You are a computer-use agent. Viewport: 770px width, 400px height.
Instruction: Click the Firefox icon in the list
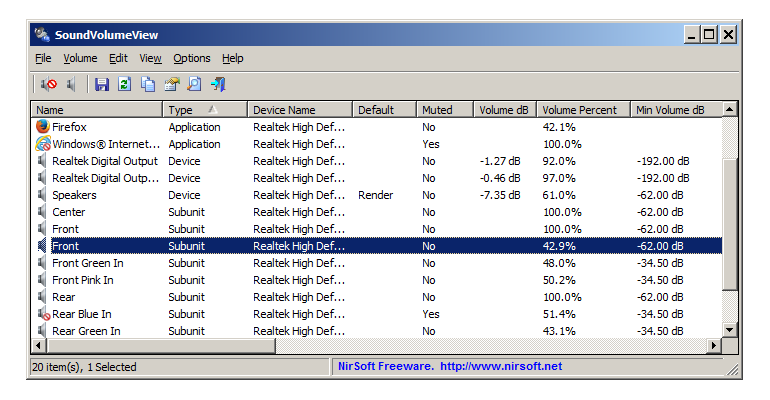click(43, 127)
